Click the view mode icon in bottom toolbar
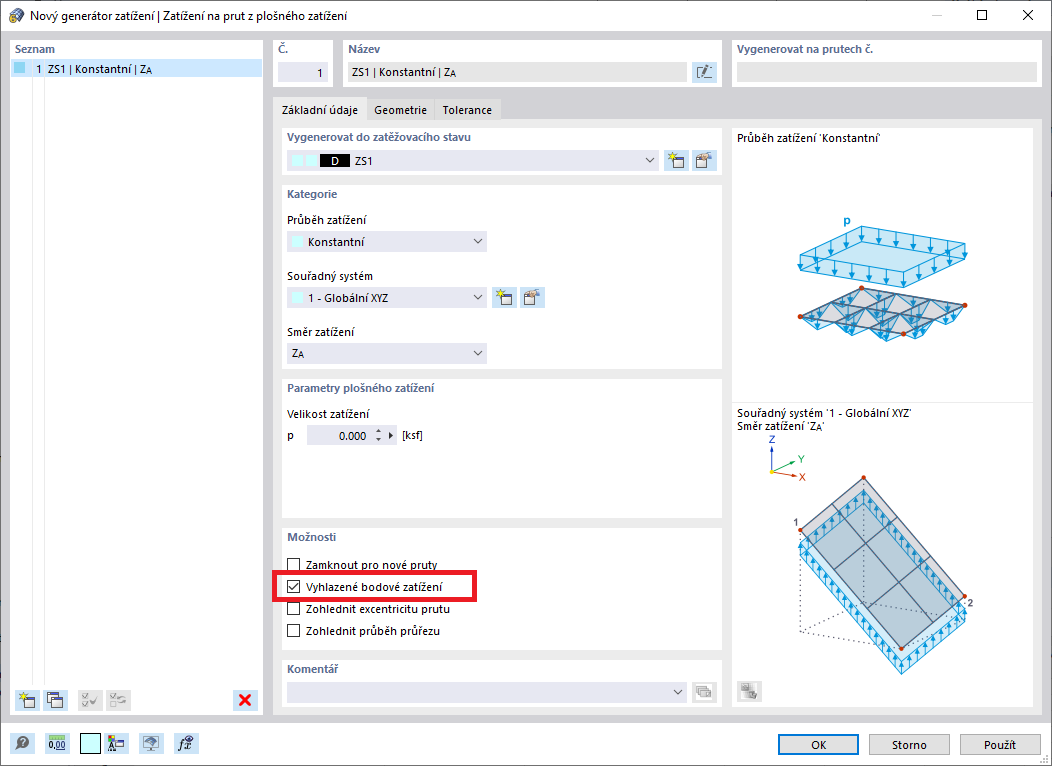Image resolution: width=1052 pixels, height=766 pixels. (152, 743)
